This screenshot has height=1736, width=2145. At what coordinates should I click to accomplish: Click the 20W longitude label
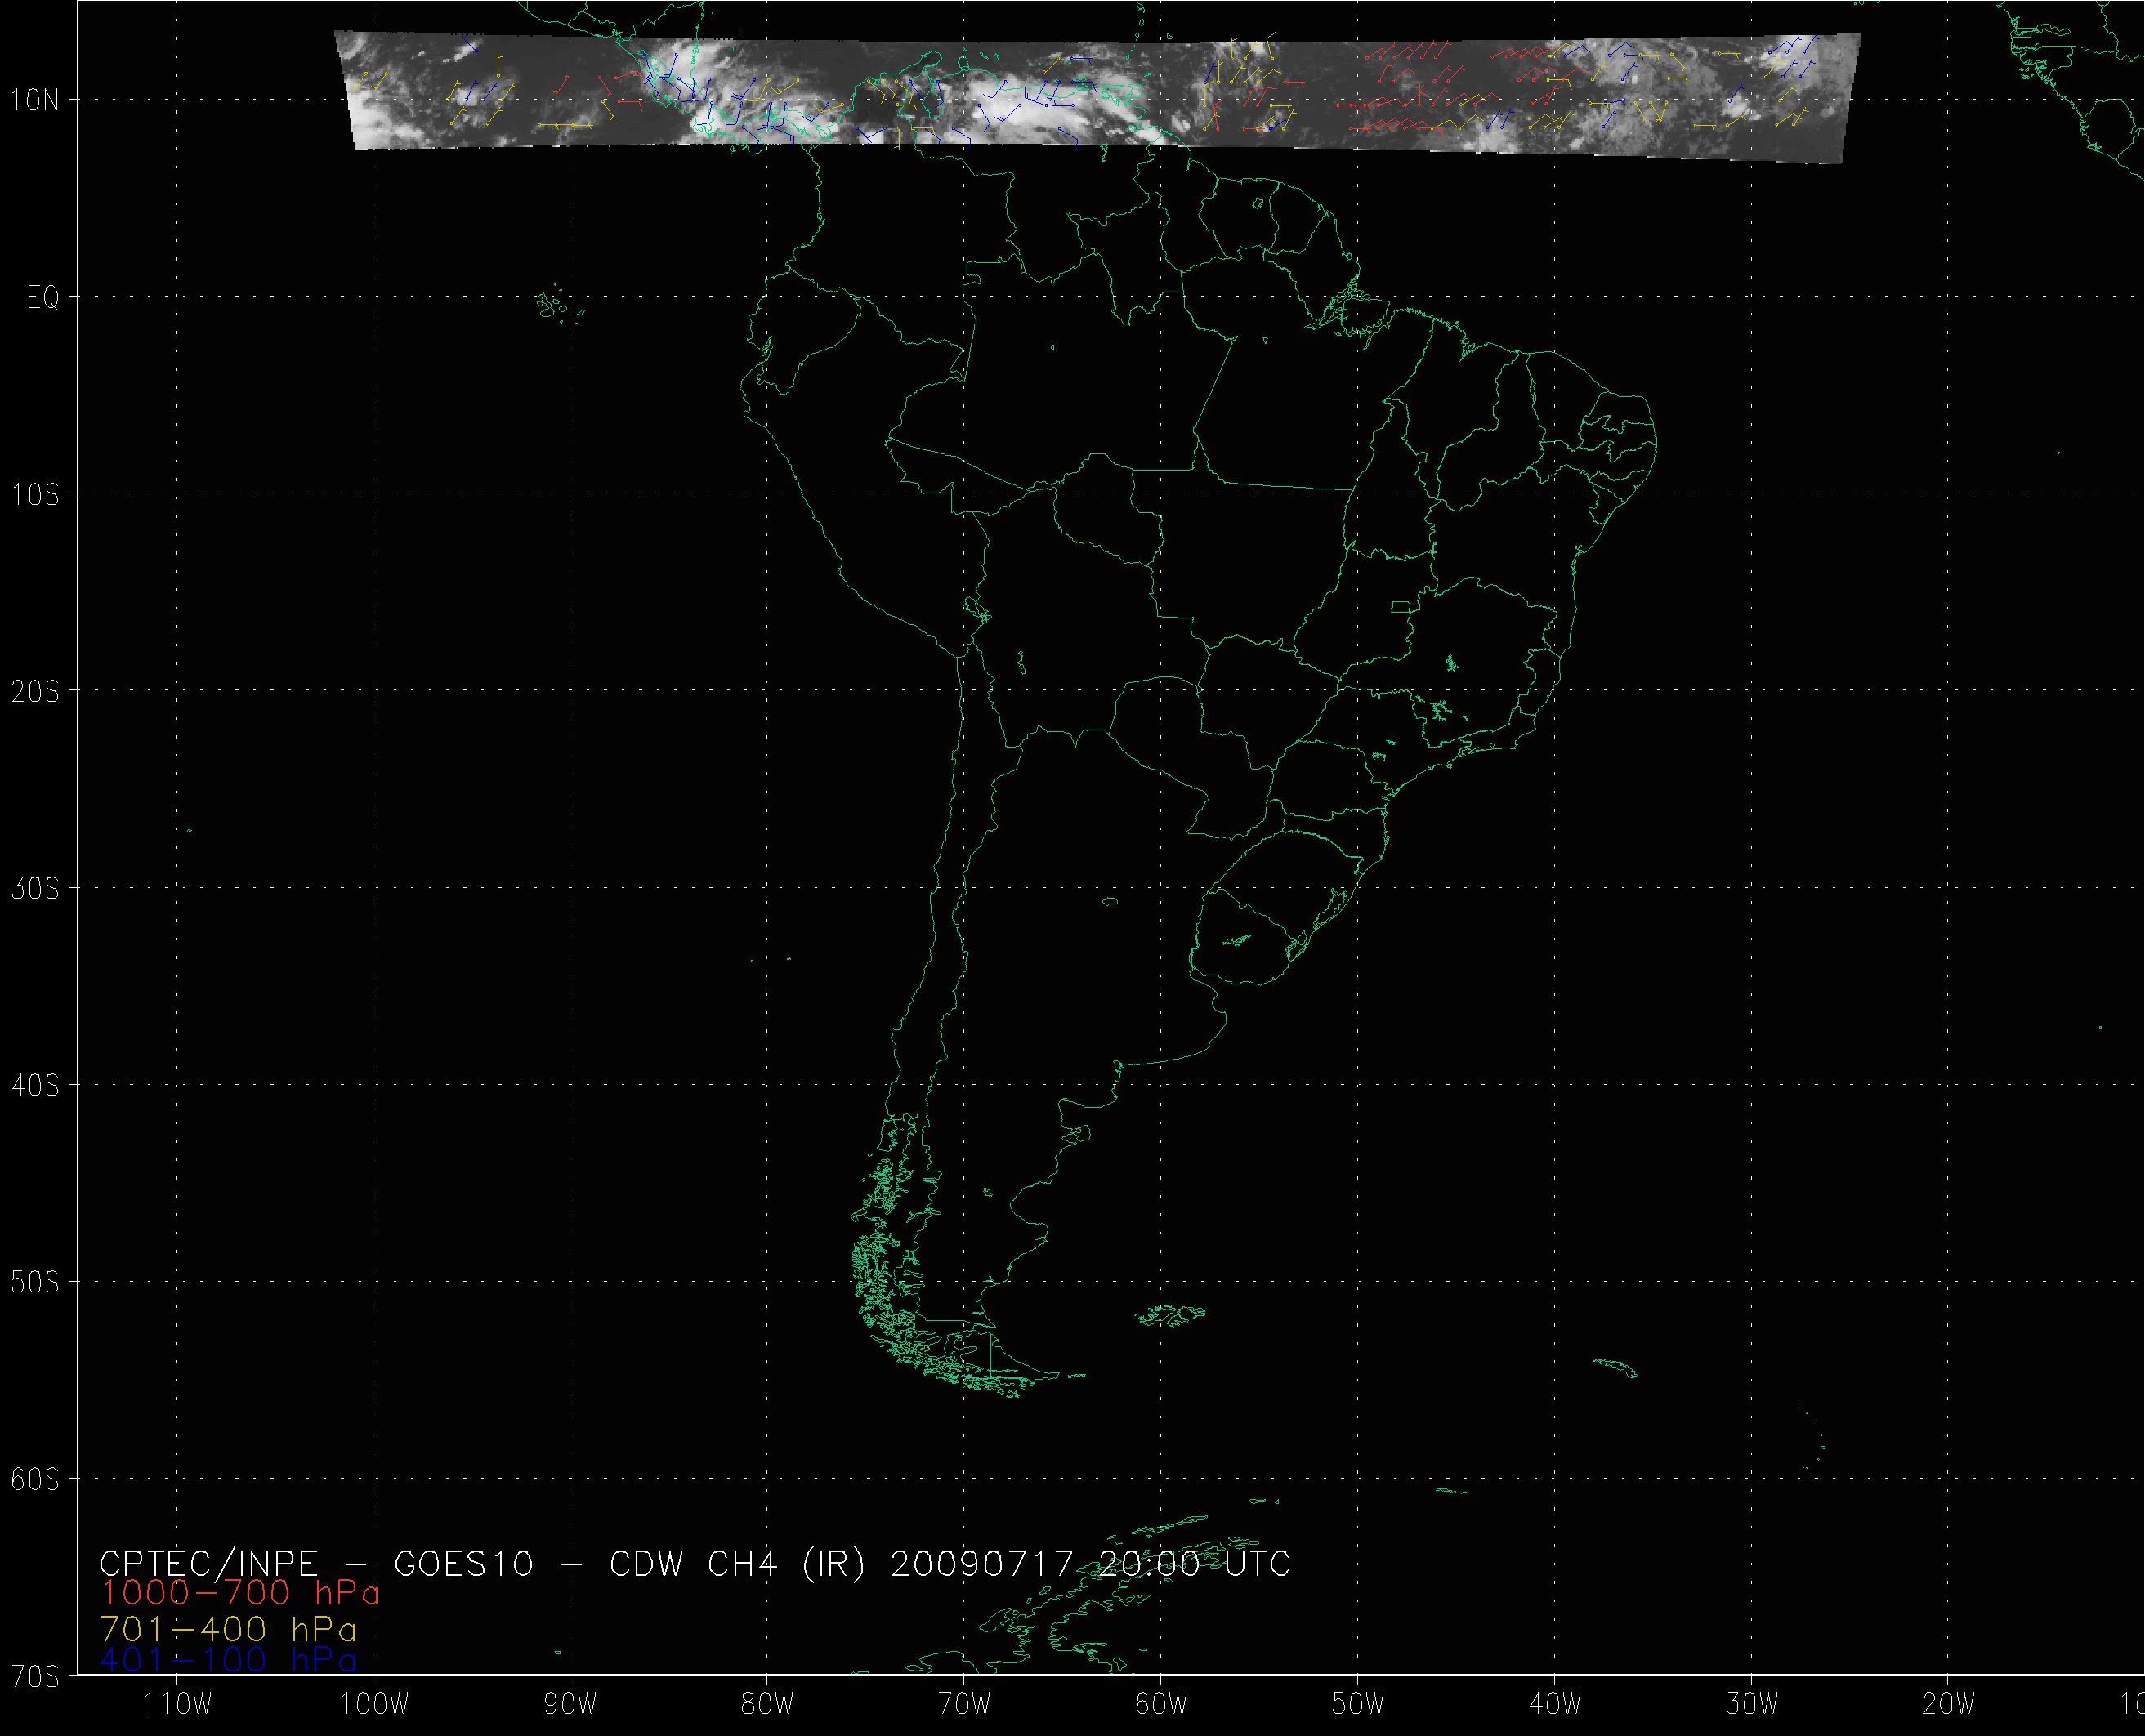point(1948,1705)
